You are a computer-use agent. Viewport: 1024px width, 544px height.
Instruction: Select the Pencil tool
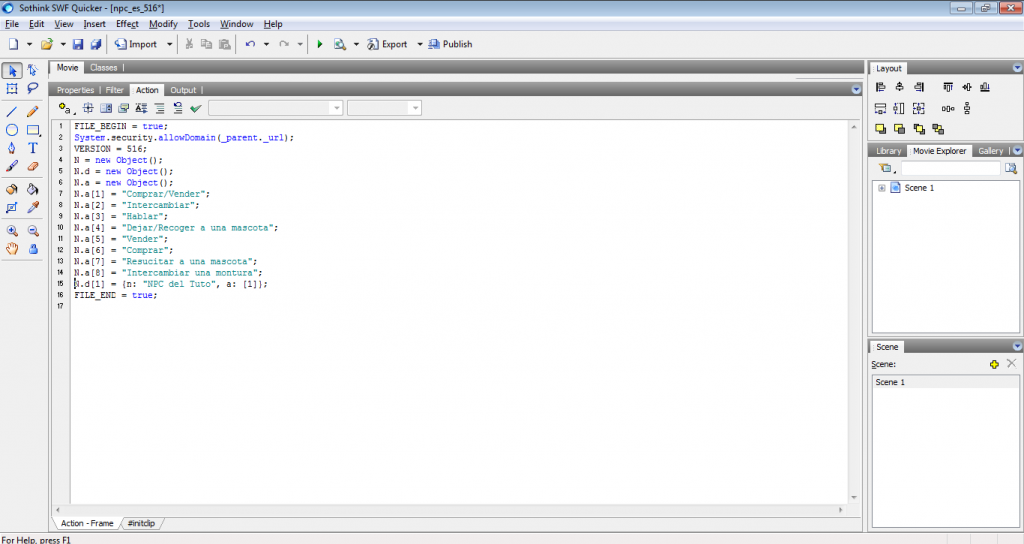click(33, 112)
